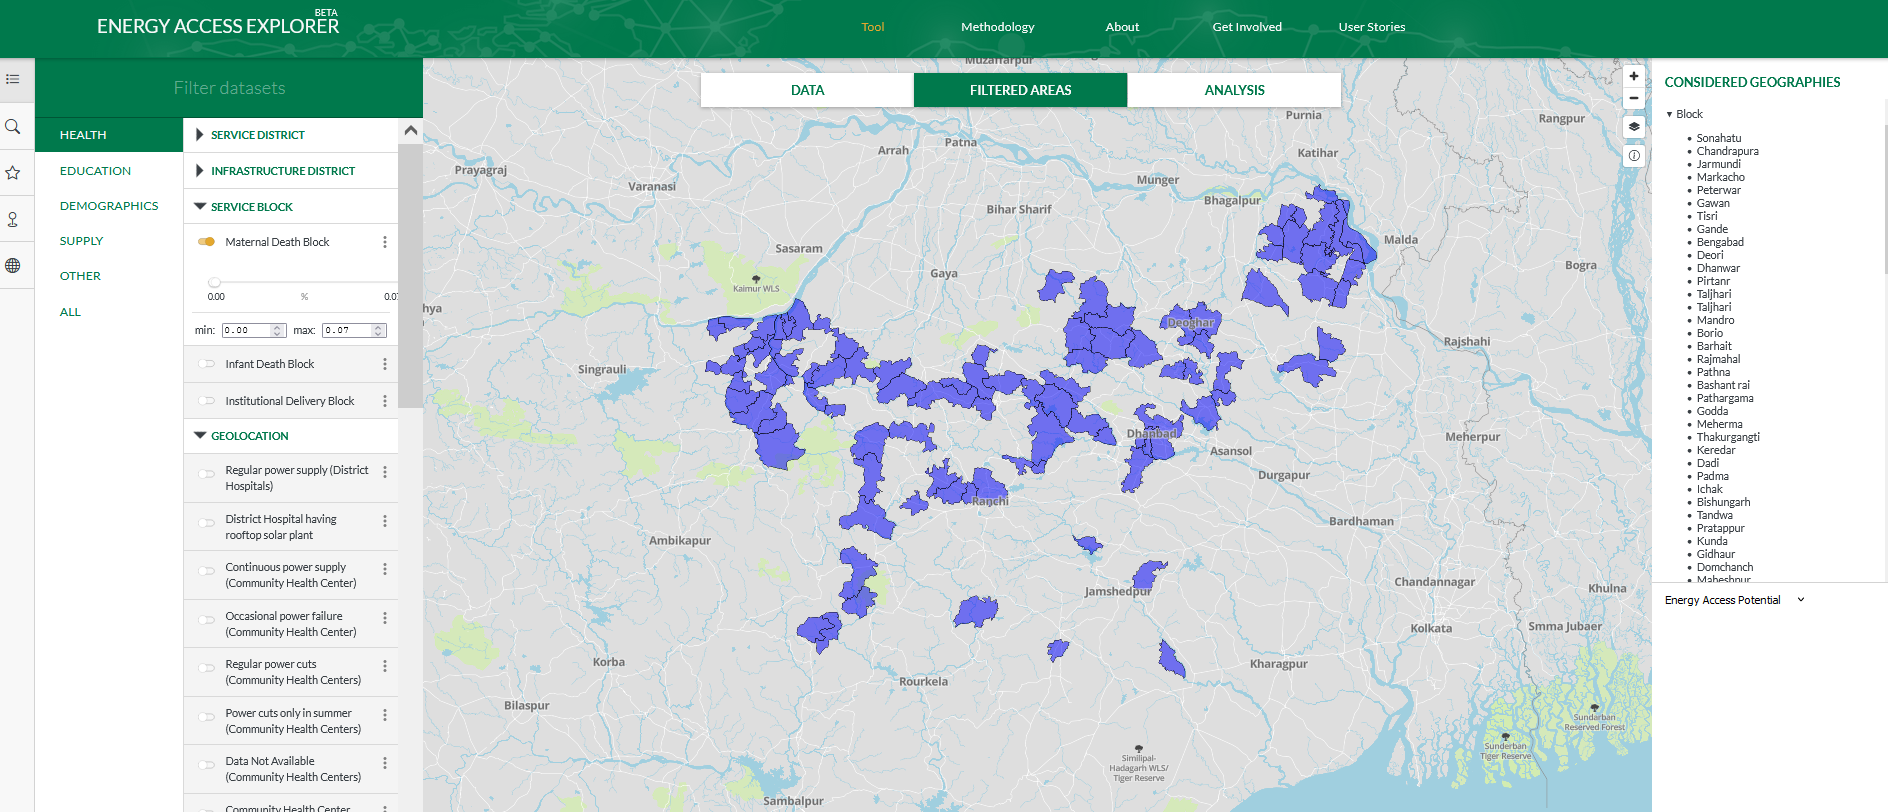Screen dimensions: 1888x812
Task: Open the map layers icon
Action: click(1633, 127)
